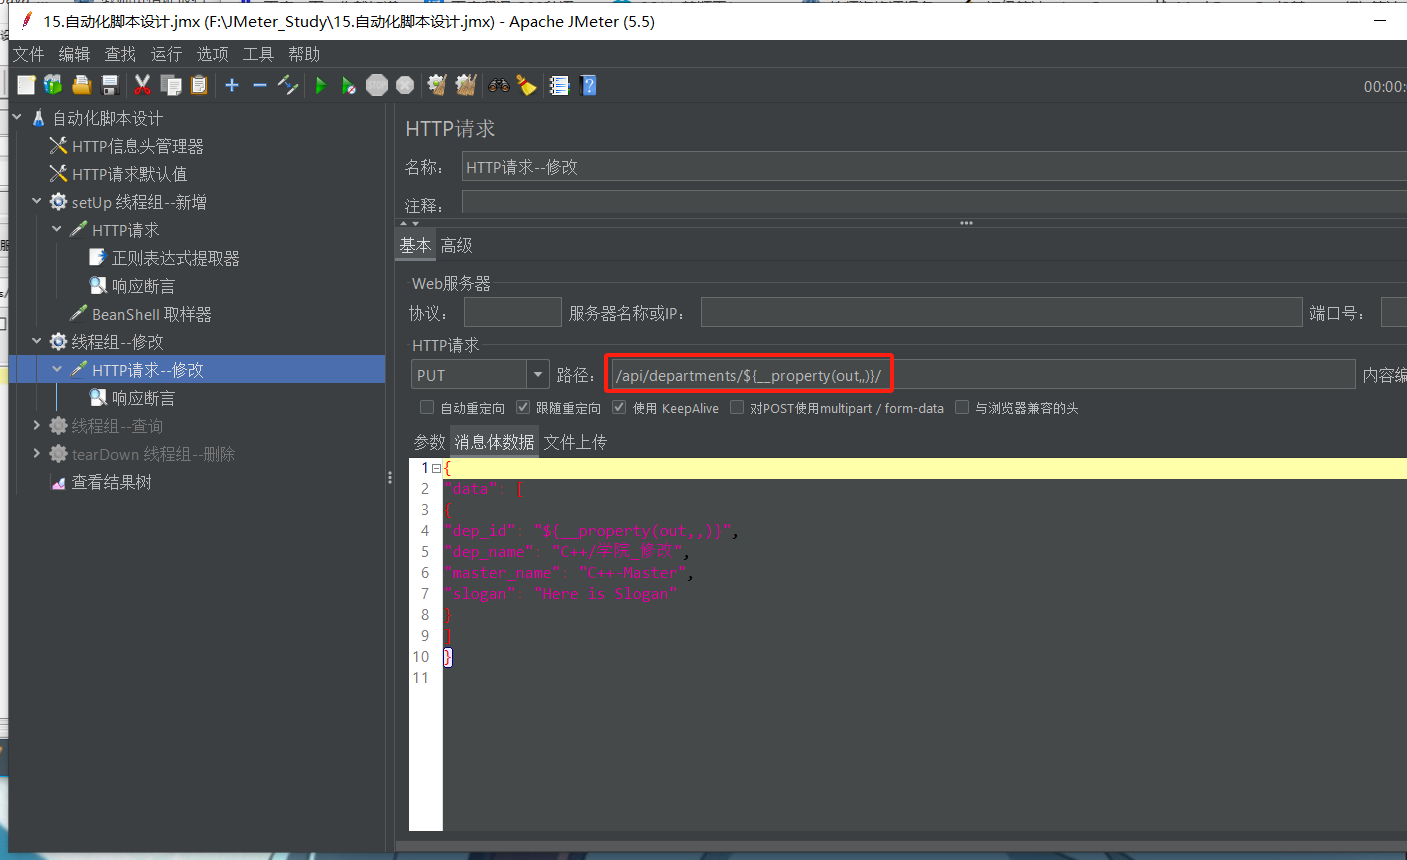Image resolution: width=1407 pixels, height=860 pixels.
Task: Click the Help question mark icon
Action: point(588,85)
